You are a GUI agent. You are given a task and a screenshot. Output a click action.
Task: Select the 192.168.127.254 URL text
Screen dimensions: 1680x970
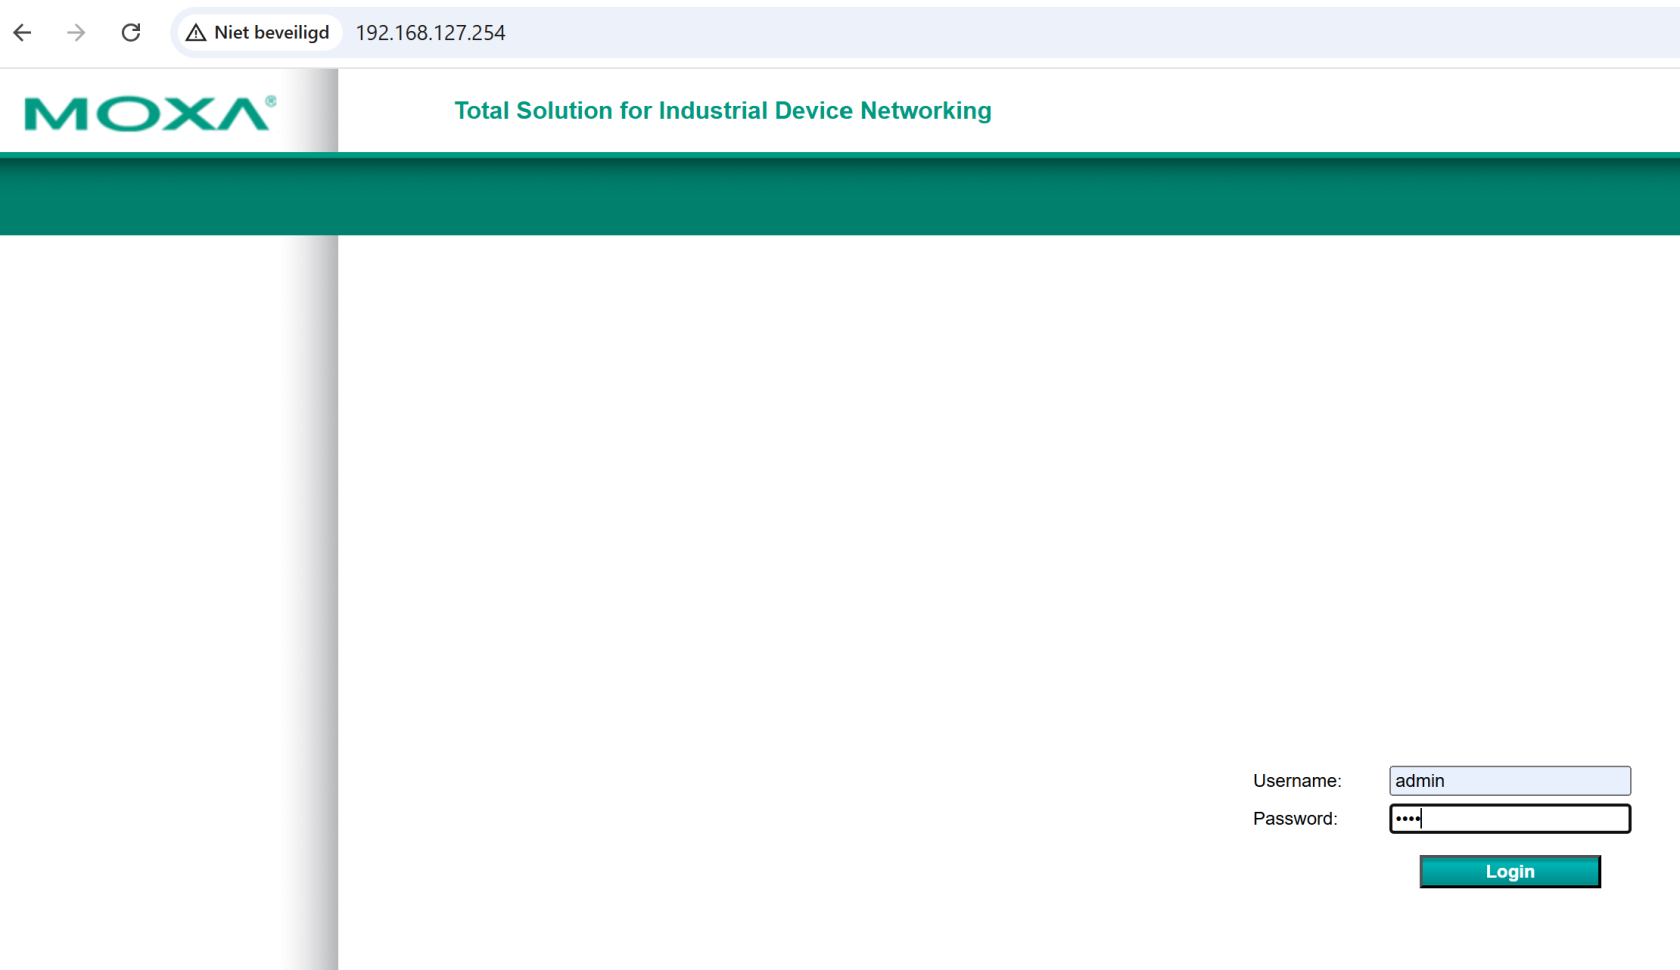[x=430, y=33]
